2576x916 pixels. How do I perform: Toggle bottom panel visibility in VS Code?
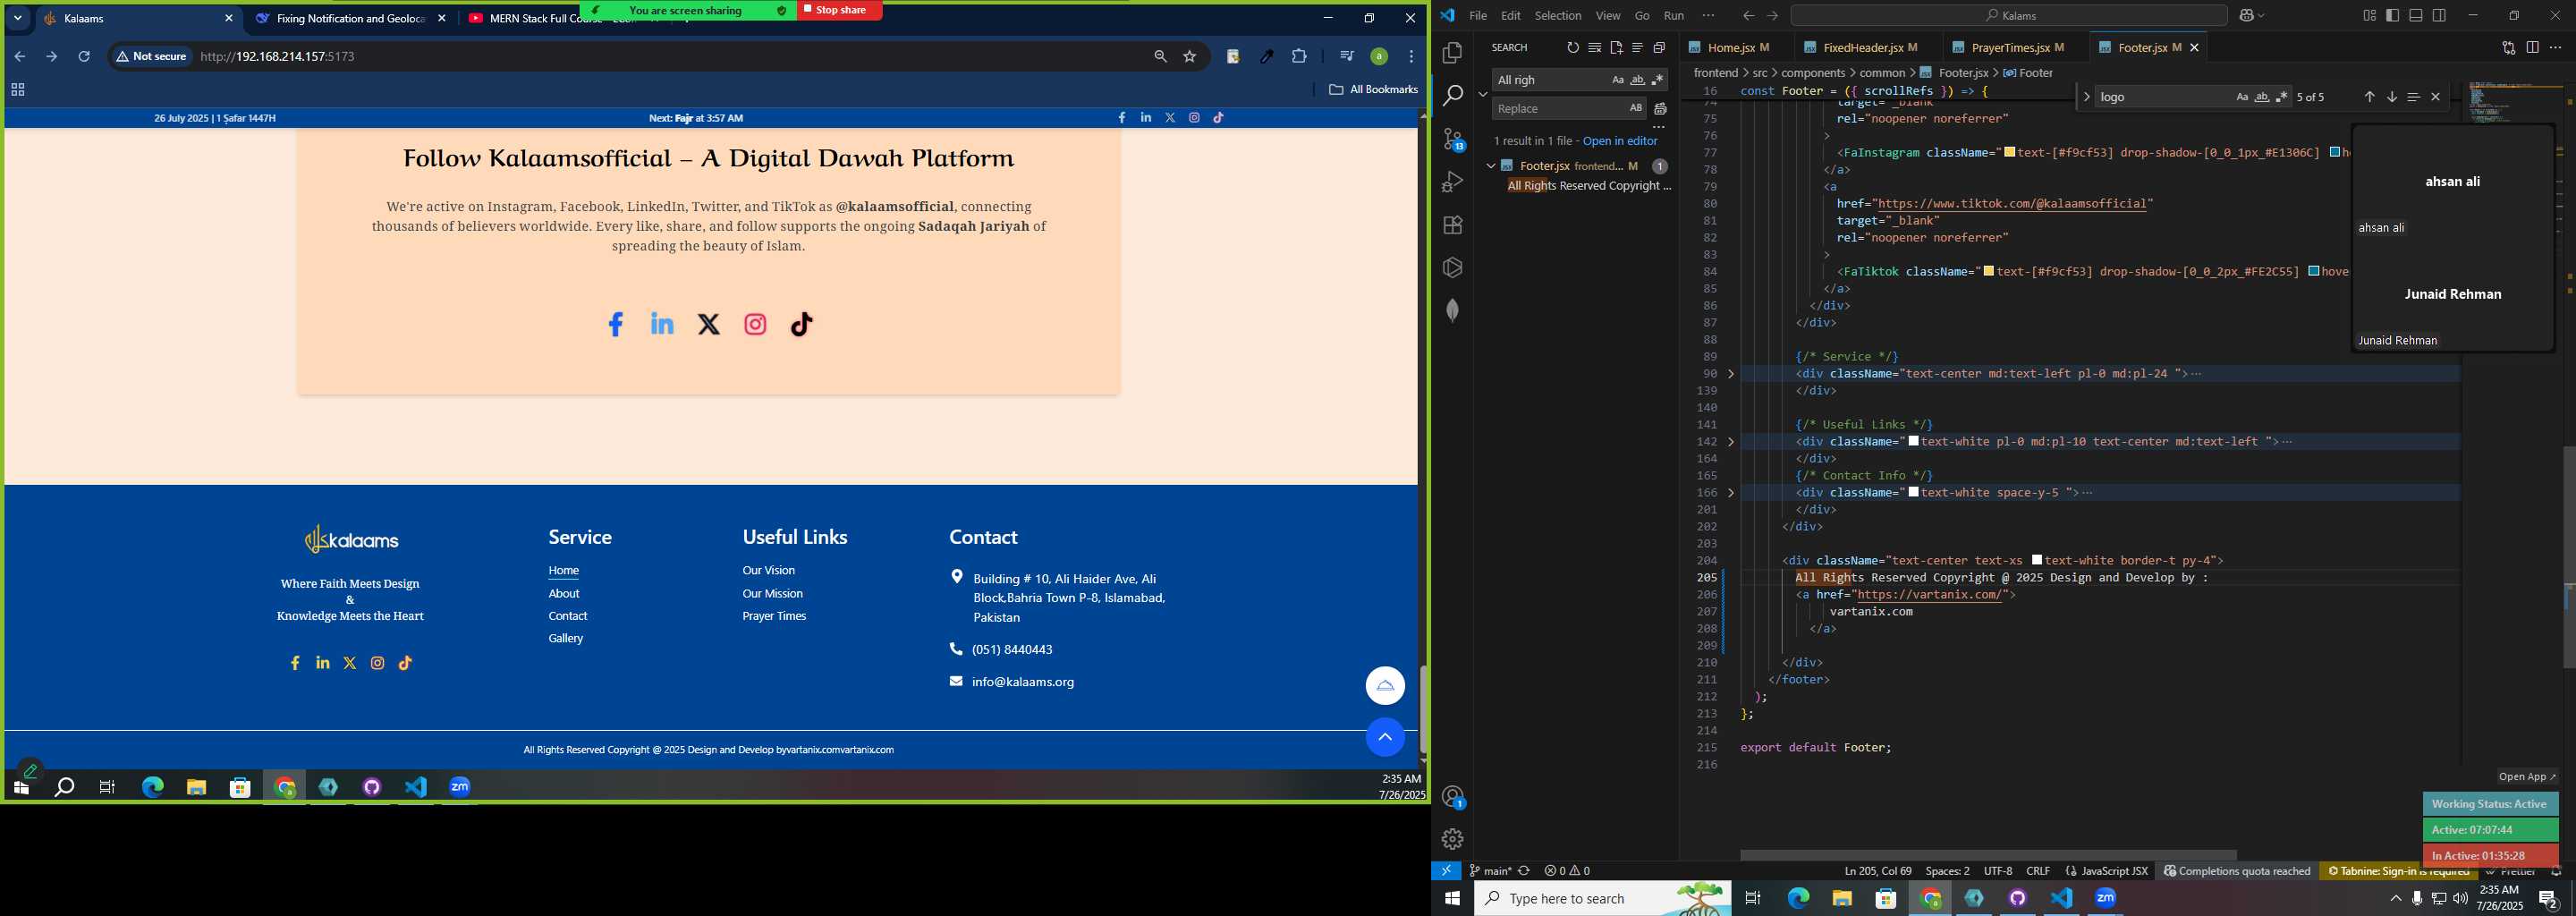click(x=2416, y=16)
